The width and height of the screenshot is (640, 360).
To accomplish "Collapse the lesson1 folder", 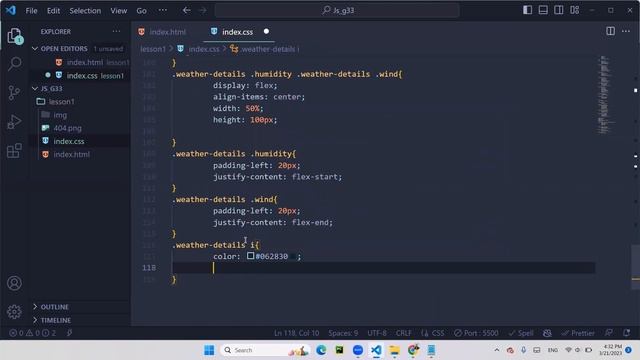I will point(61,101).
